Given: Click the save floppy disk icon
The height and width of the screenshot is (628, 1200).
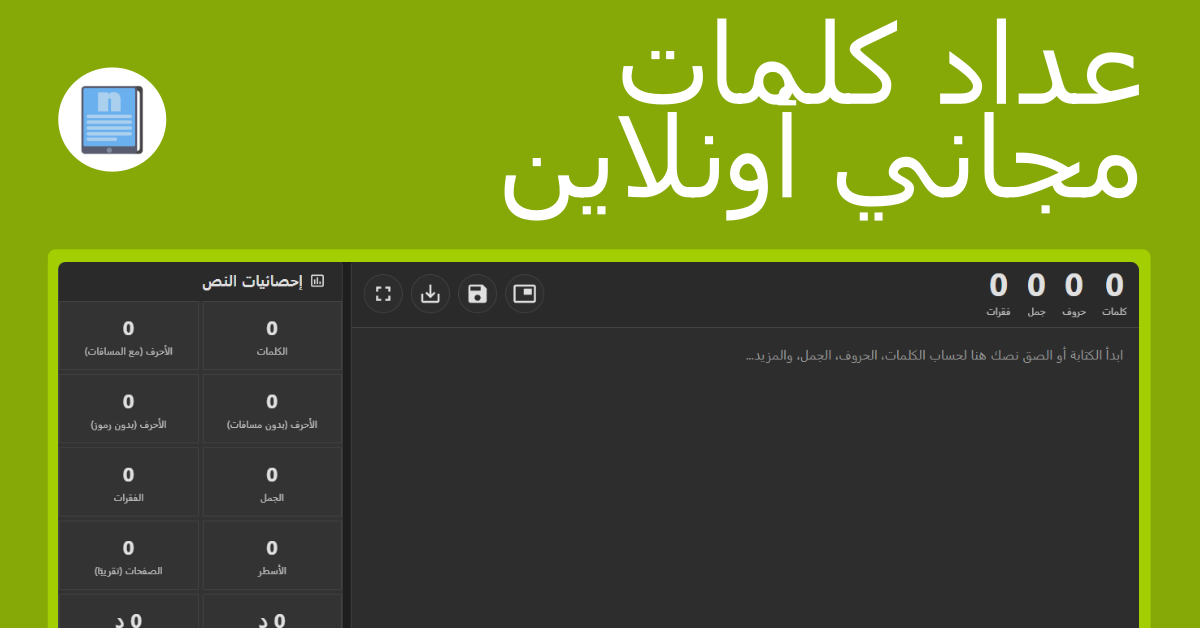Looking at the screenshot, I should click(x=477, y=294).
